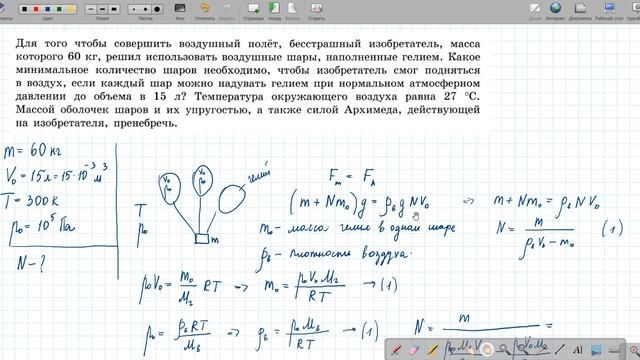Image resolution: width=640 pixels, height=360 pixels.
Task: Open the virtual keyboard tool
Action: [x=615, y=350]
